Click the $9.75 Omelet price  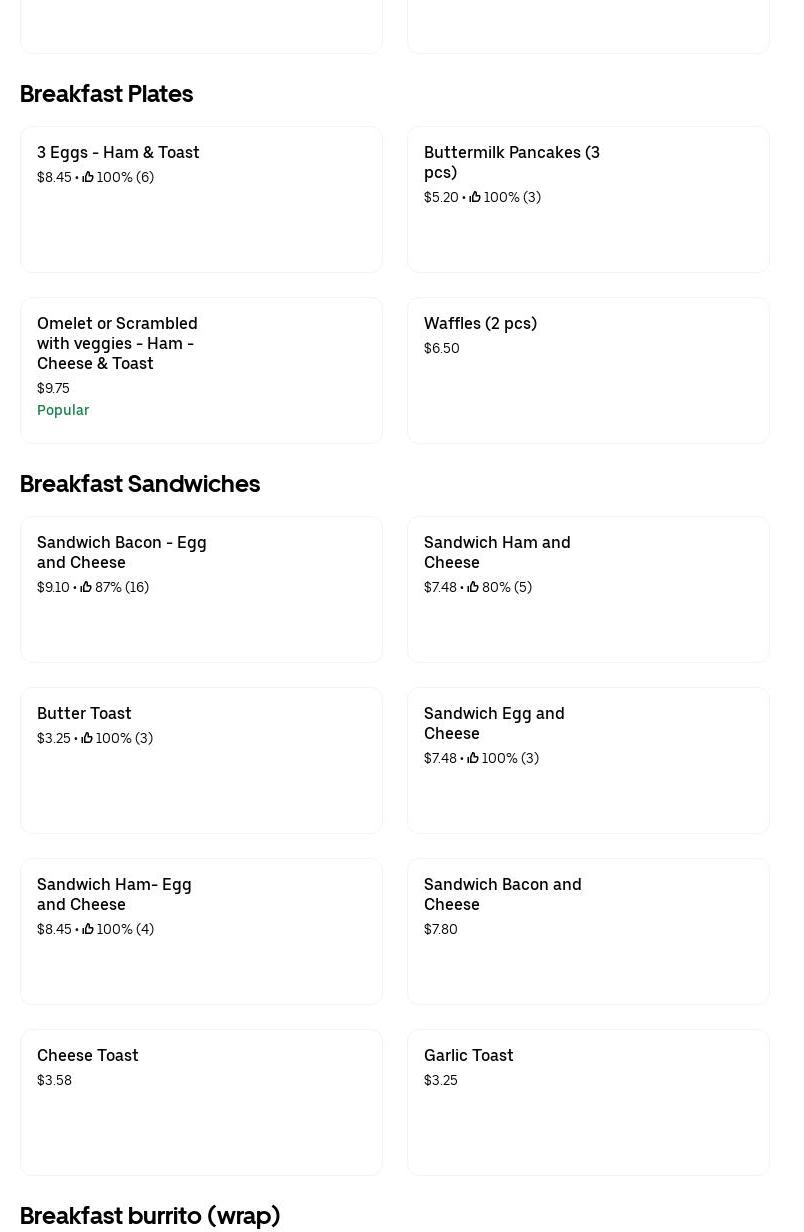(53, 388)
